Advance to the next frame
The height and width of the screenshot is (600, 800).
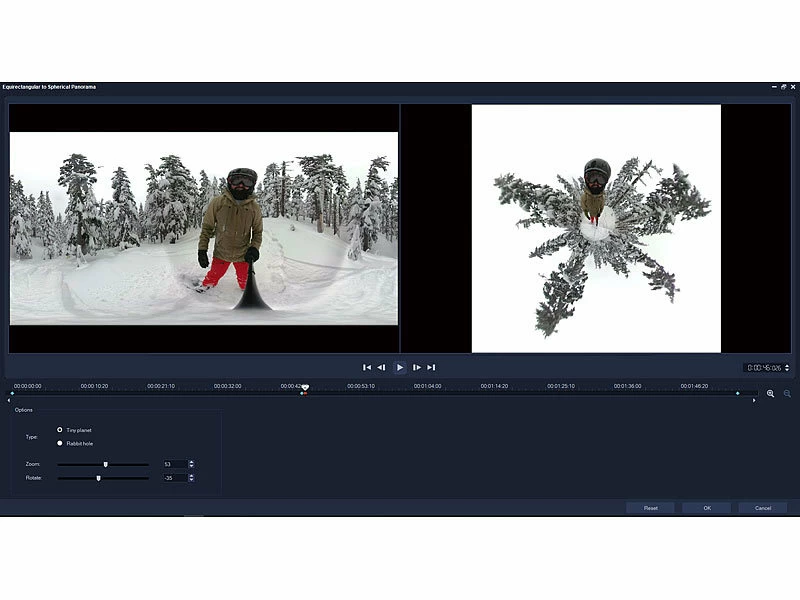tap(417, 368)
